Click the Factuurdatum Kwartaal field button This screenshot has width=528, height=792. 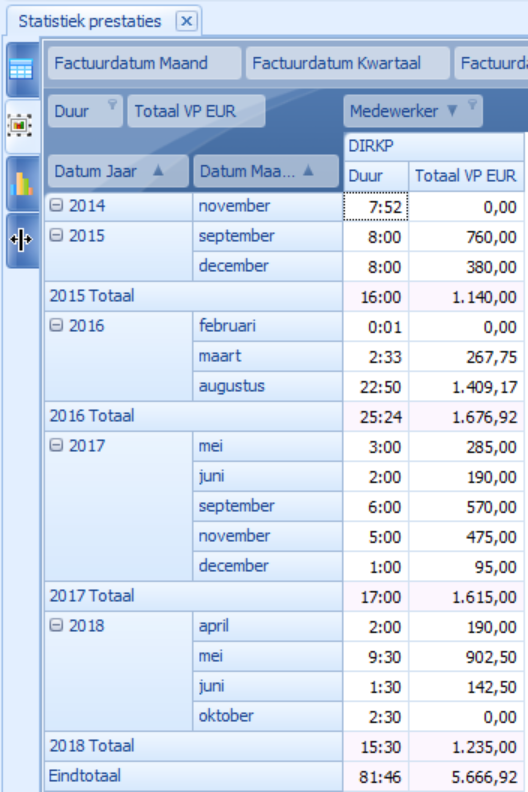coord(347,63)
